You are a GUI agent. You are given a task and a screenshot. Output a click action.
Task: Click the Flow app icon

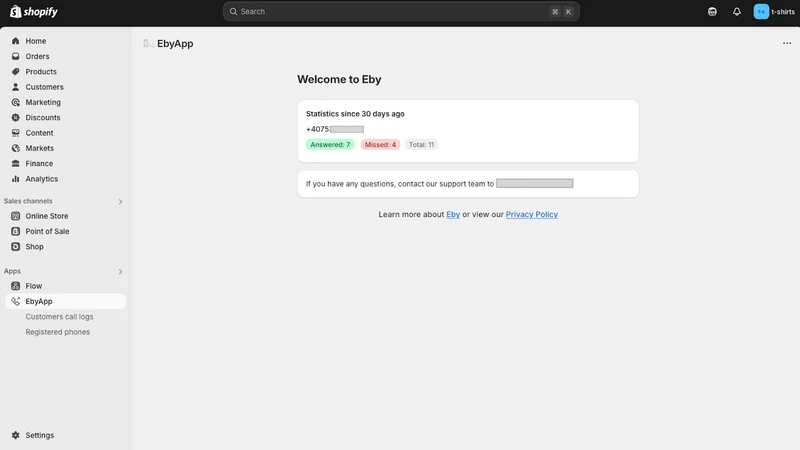pos(15,286)
